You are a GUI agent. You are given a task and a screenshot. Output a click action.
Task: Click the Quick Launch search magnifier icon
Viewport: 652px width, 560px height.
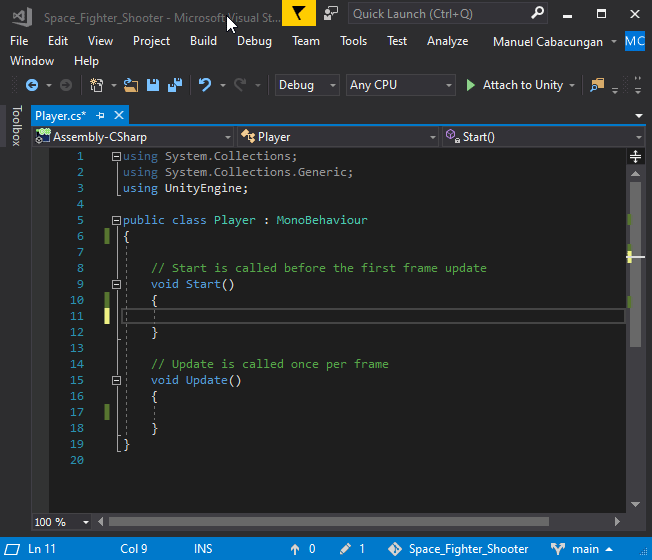pyautogui.click(x=538, y=14)
